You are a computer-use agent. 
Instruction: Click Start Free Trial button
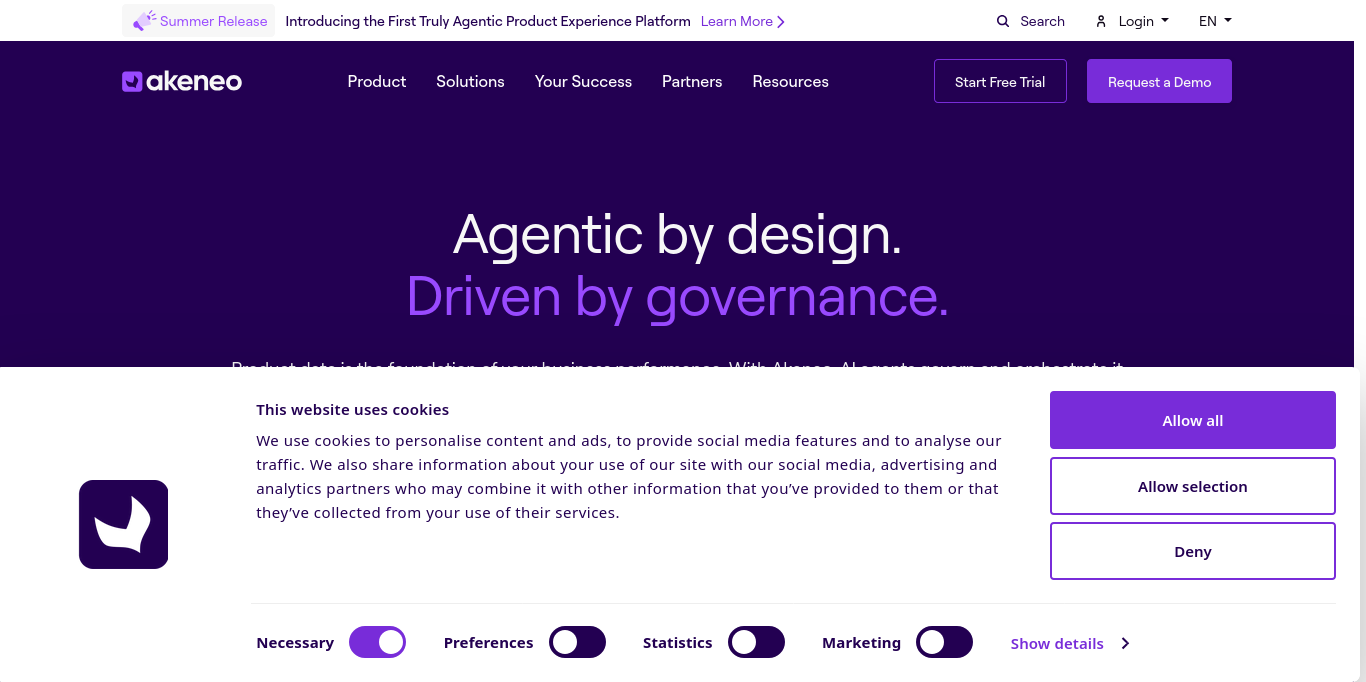click(x=1000, y=81)
